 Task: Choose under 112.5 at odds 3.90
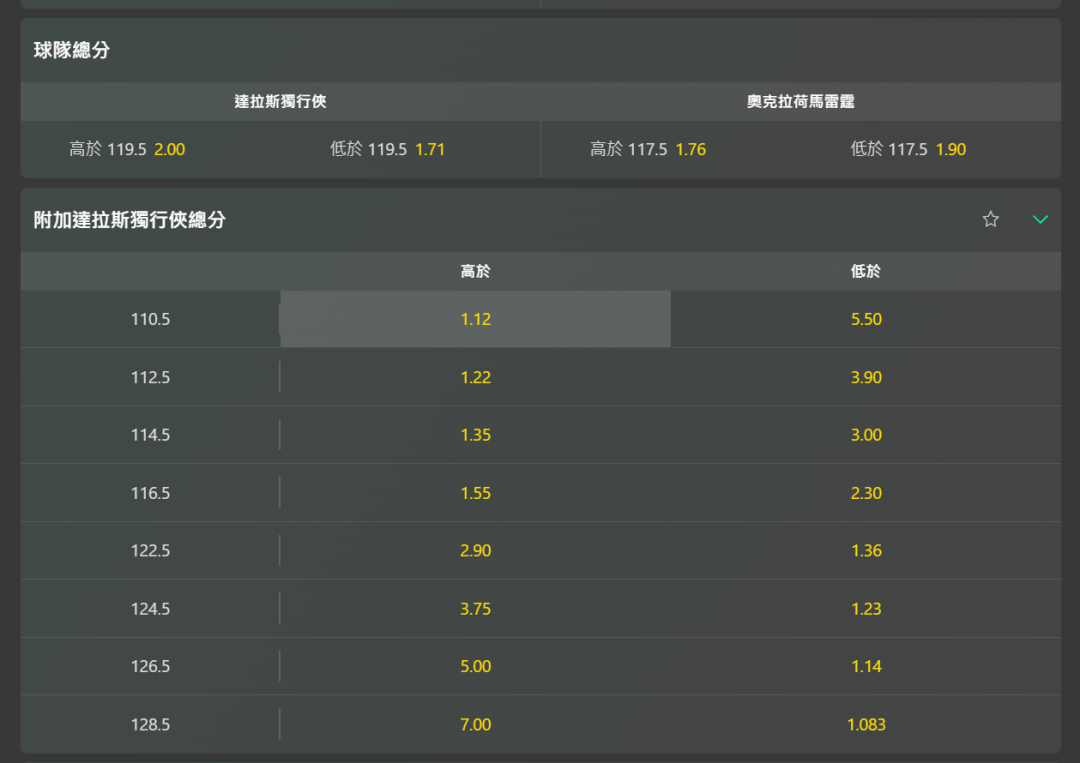(865, 377)
